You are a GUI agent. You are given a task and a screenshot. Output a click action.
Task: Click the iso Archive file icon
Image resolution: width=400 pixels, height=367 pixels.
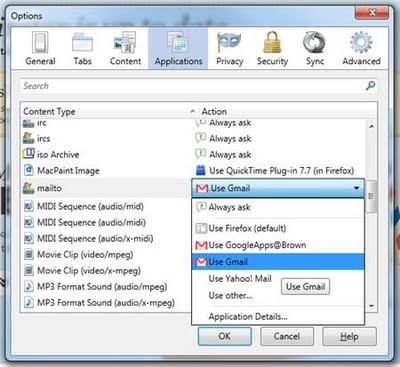coord(28,154)
